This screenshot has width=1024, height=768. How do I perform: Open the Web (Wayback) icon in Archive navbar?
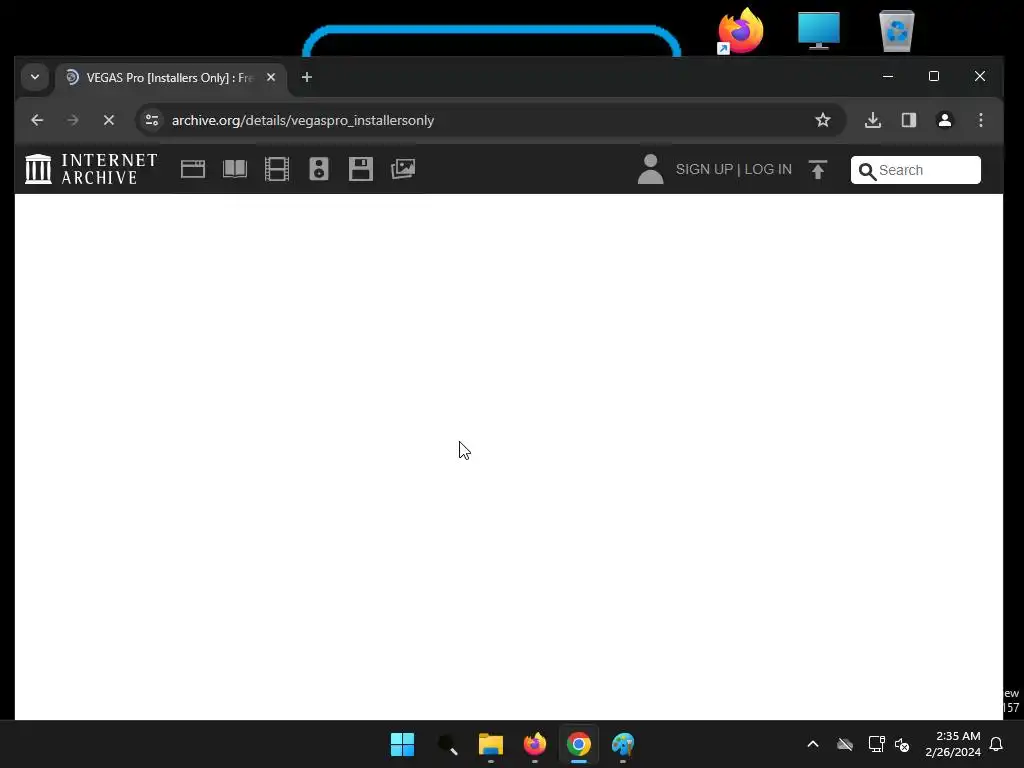pos(193,169)
